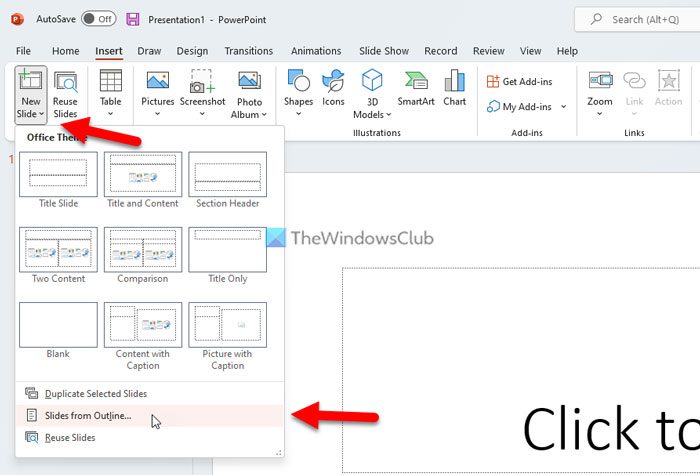Open the Reuse Slides ribbon button
The height and width of the screenshot is (475, 700).
[65, 95]
